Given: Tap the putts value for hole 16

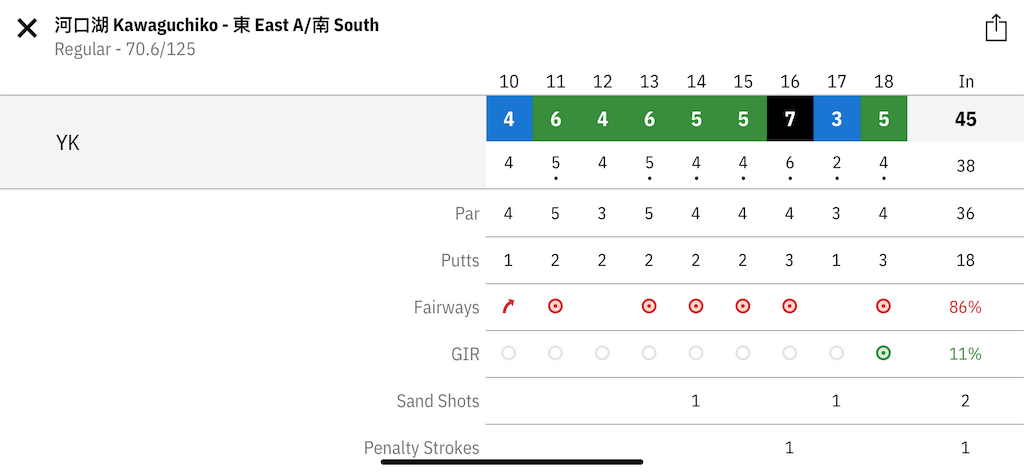Looking at the screenshot, I should tap(790, 261).
